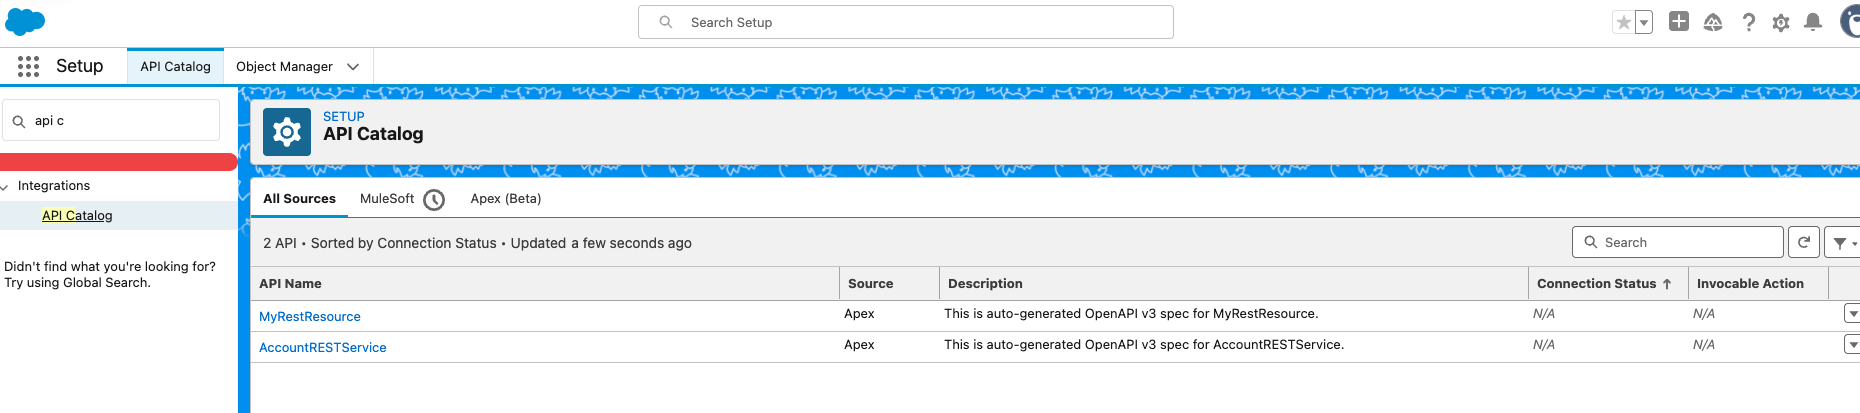This screenshot has height=413, width=1860.
Task: Click the clock icon beside MuleSoft
Action: pyautogui.click(x=434, y=200)
